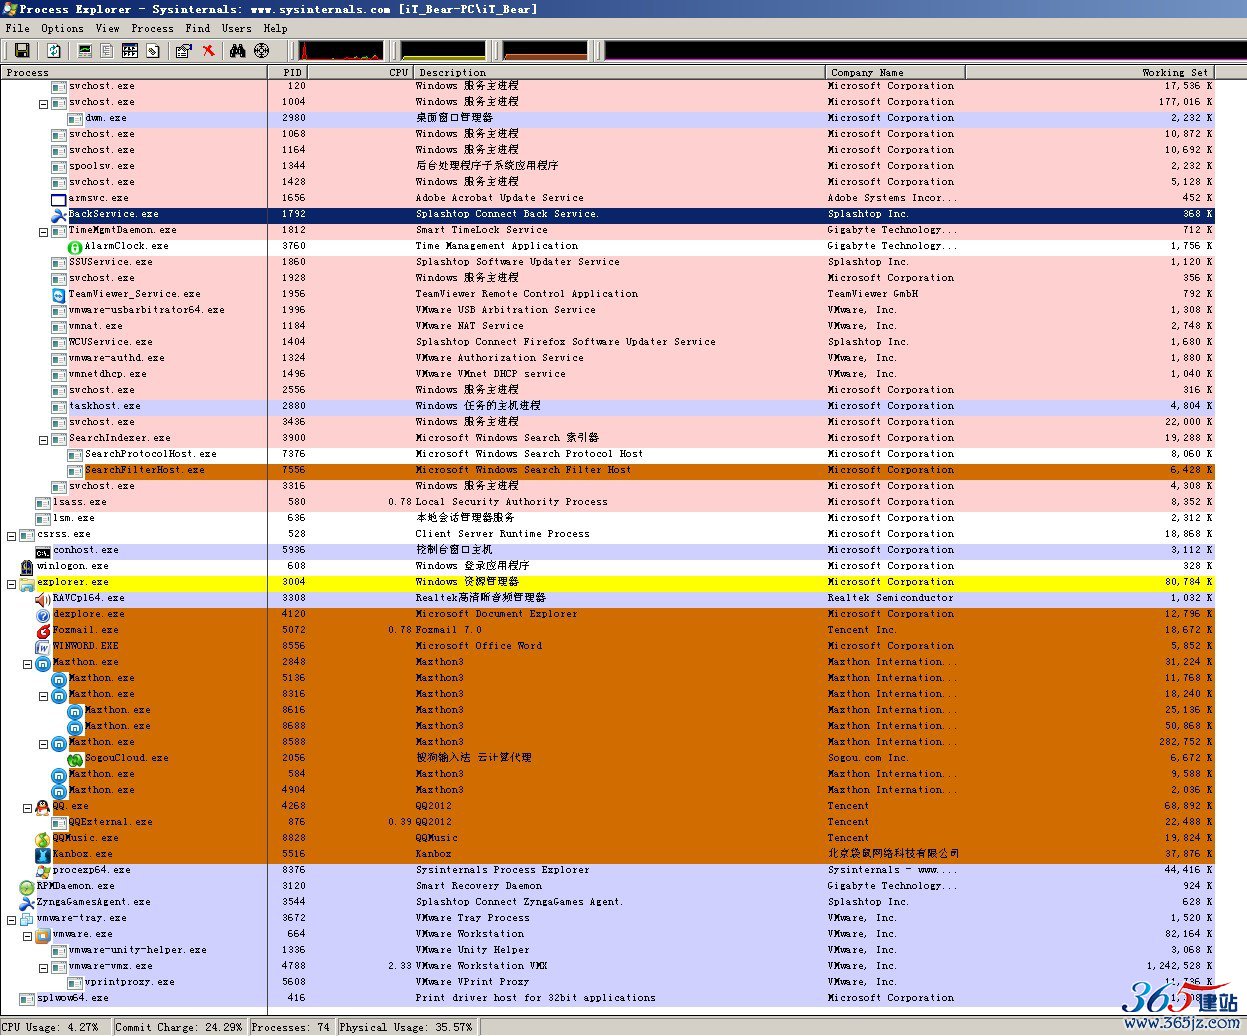
Task: Open the Process menu
Action: pyautogui.click(x=152, y=28)
